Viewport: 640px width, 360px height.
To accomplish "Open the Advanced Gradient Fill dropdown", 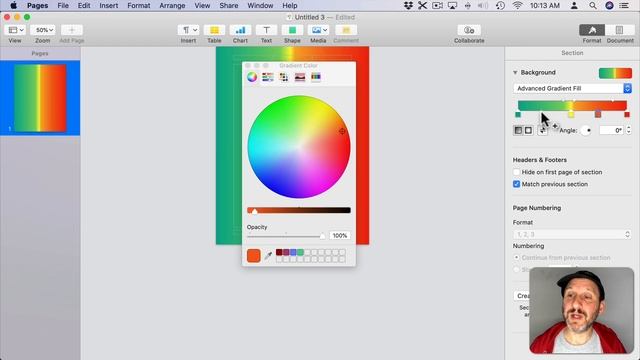I will pos(572,88).
